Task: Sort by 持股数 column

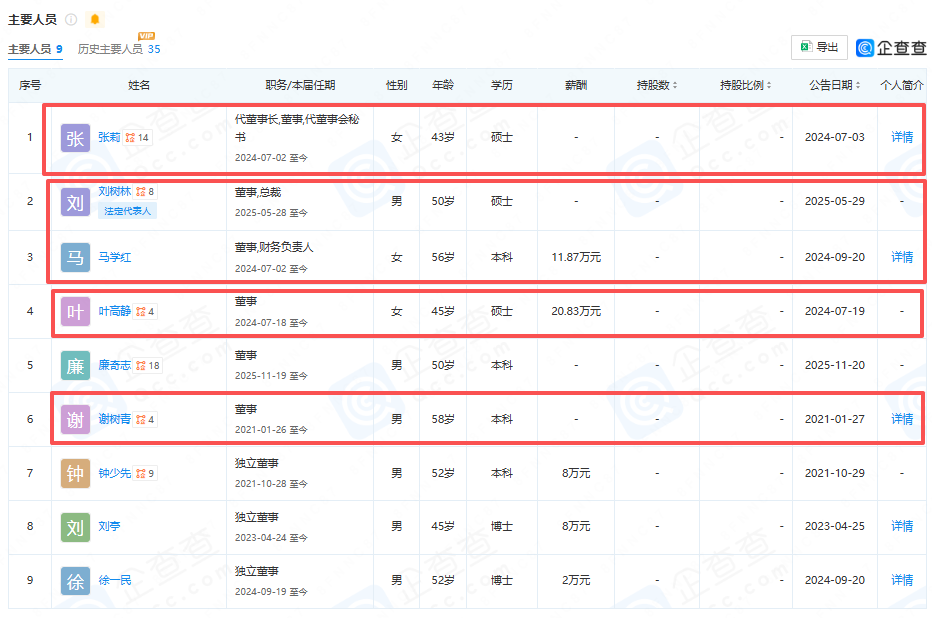Action: coord(657,86)
